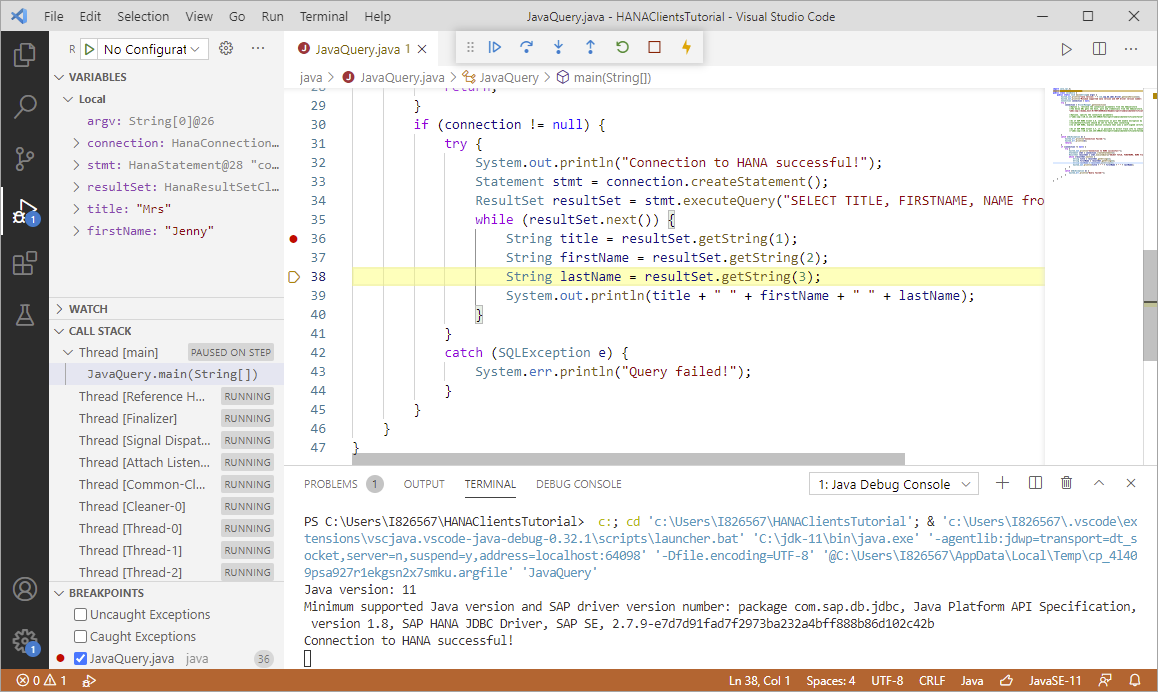Viewport: 1158px width, 692px height.
Task: Click Continue in the debug toolbar
Action: tap(495, 47)
